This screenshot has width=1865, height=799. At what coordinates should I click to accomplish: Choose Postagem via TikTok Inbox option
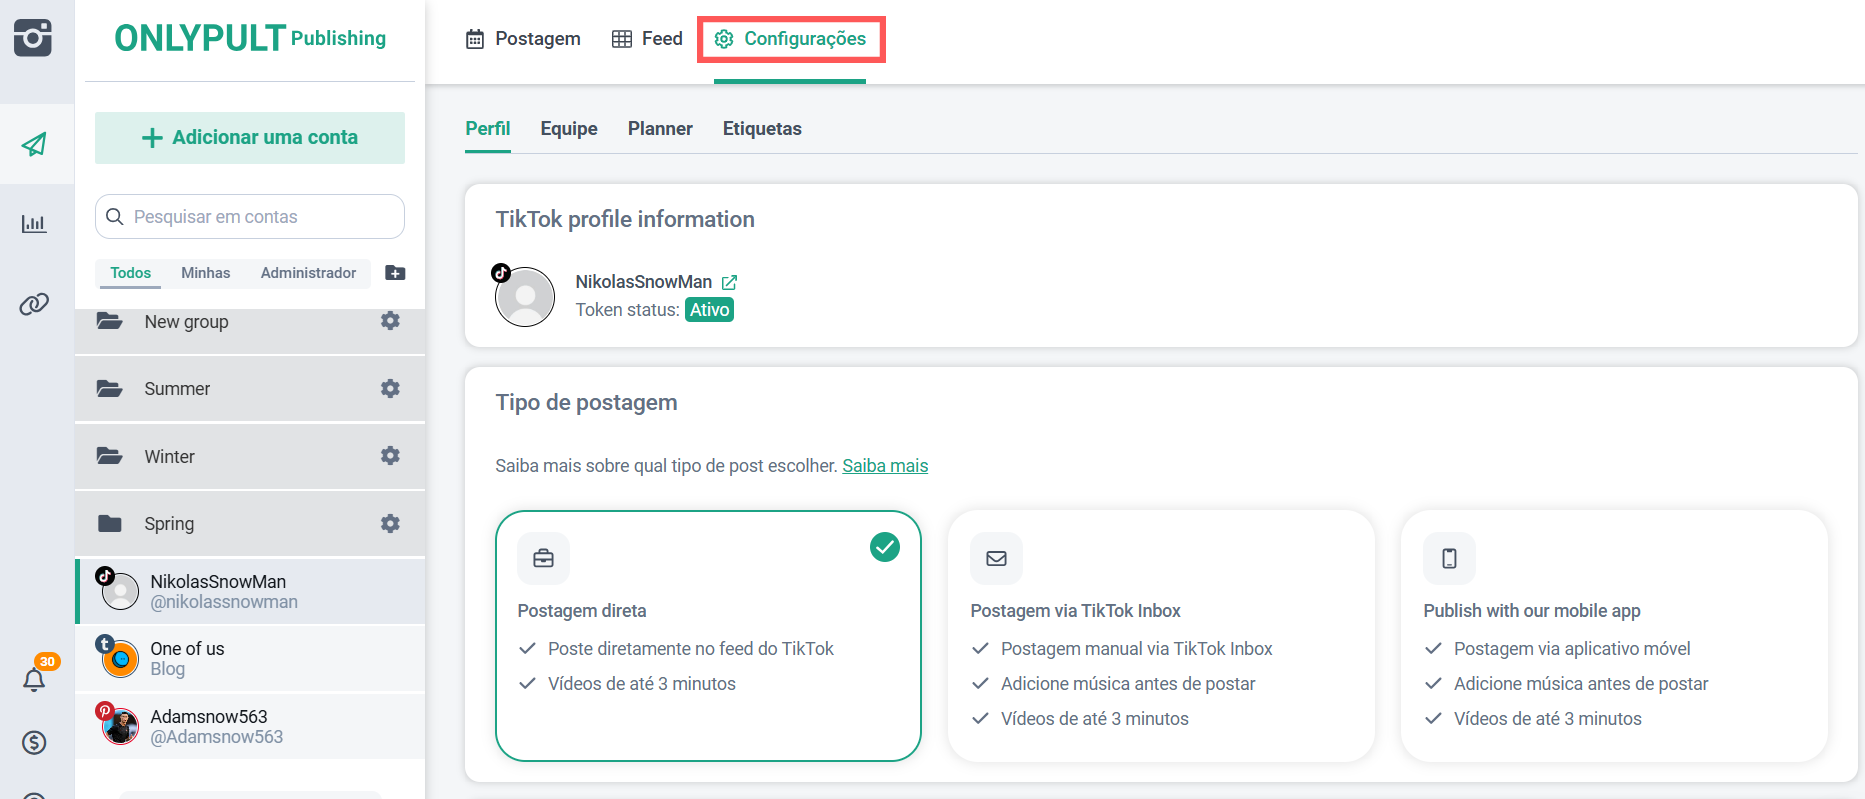pyautogui.click(x=1160, y=635)
